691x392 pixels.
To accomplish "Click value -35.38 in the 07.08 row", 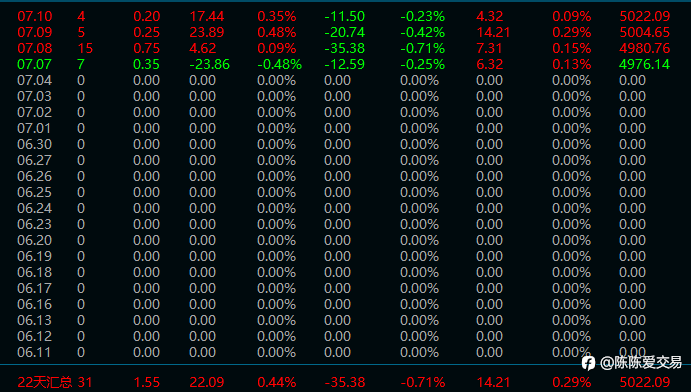I will pos(345,48).
